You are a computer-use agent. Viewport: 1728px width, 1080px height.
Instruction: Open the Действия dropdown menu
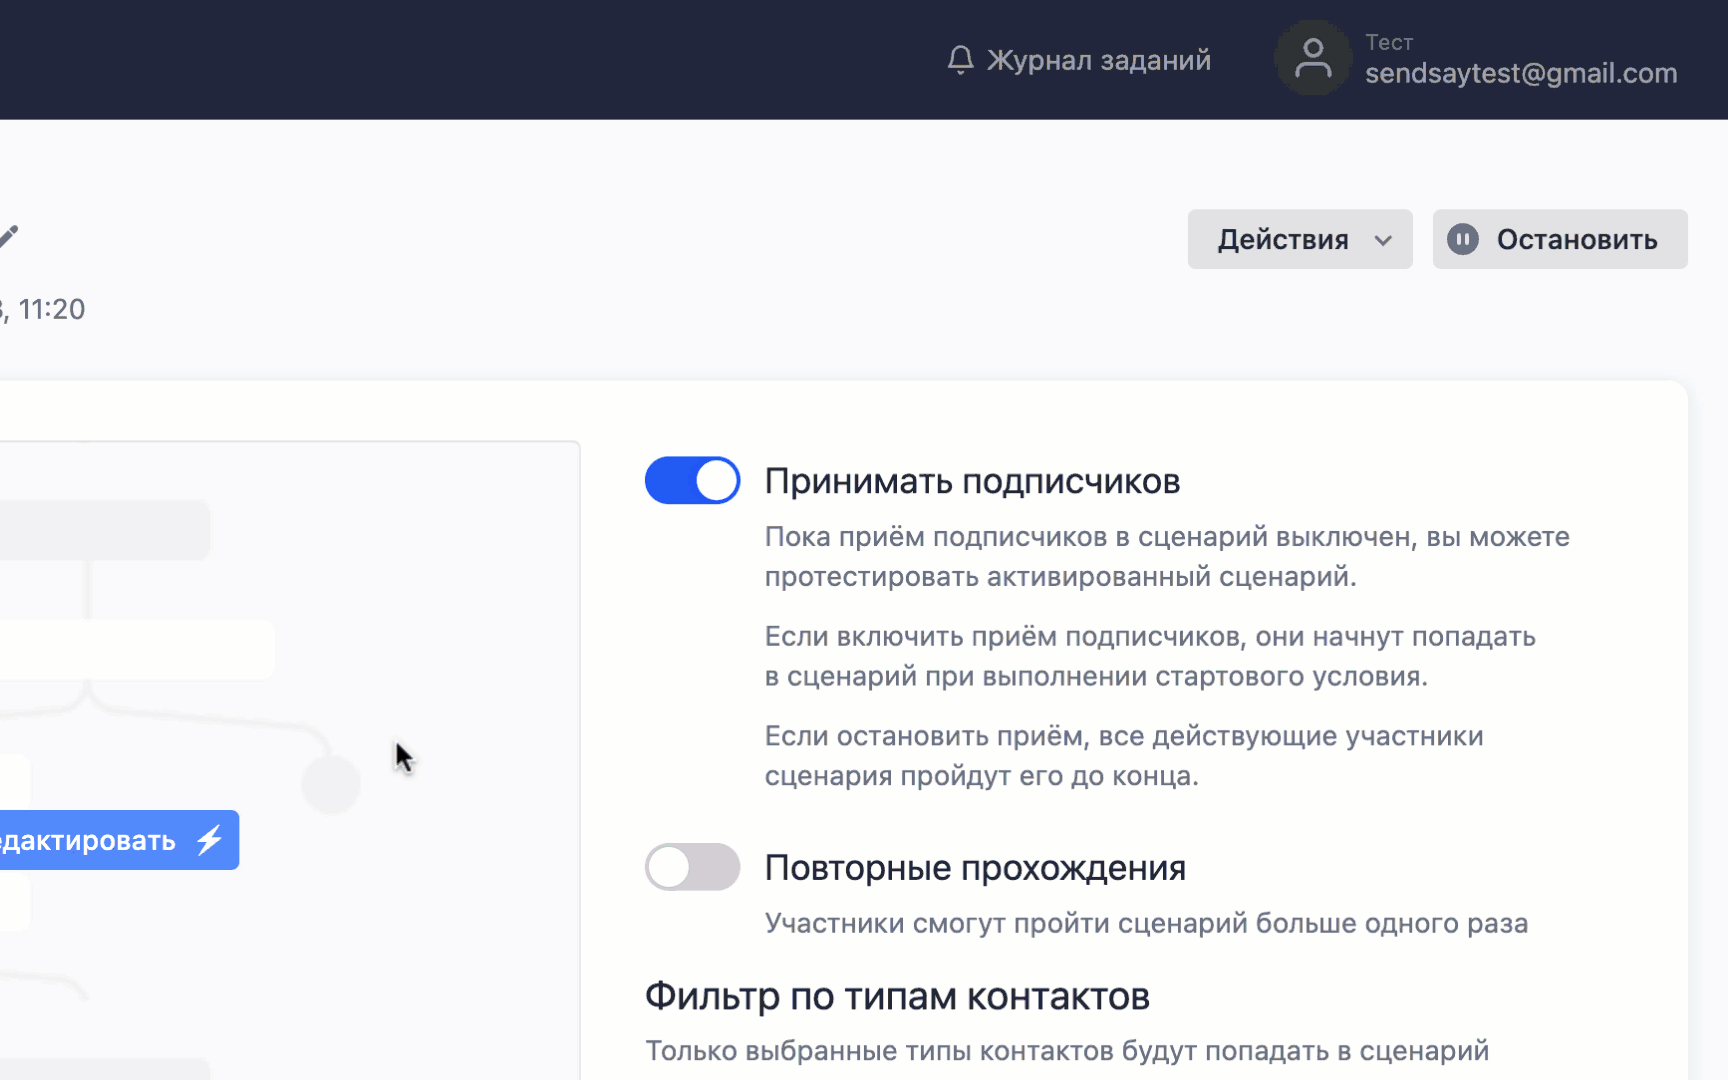pyautogui.click(x=1298, y=240)
